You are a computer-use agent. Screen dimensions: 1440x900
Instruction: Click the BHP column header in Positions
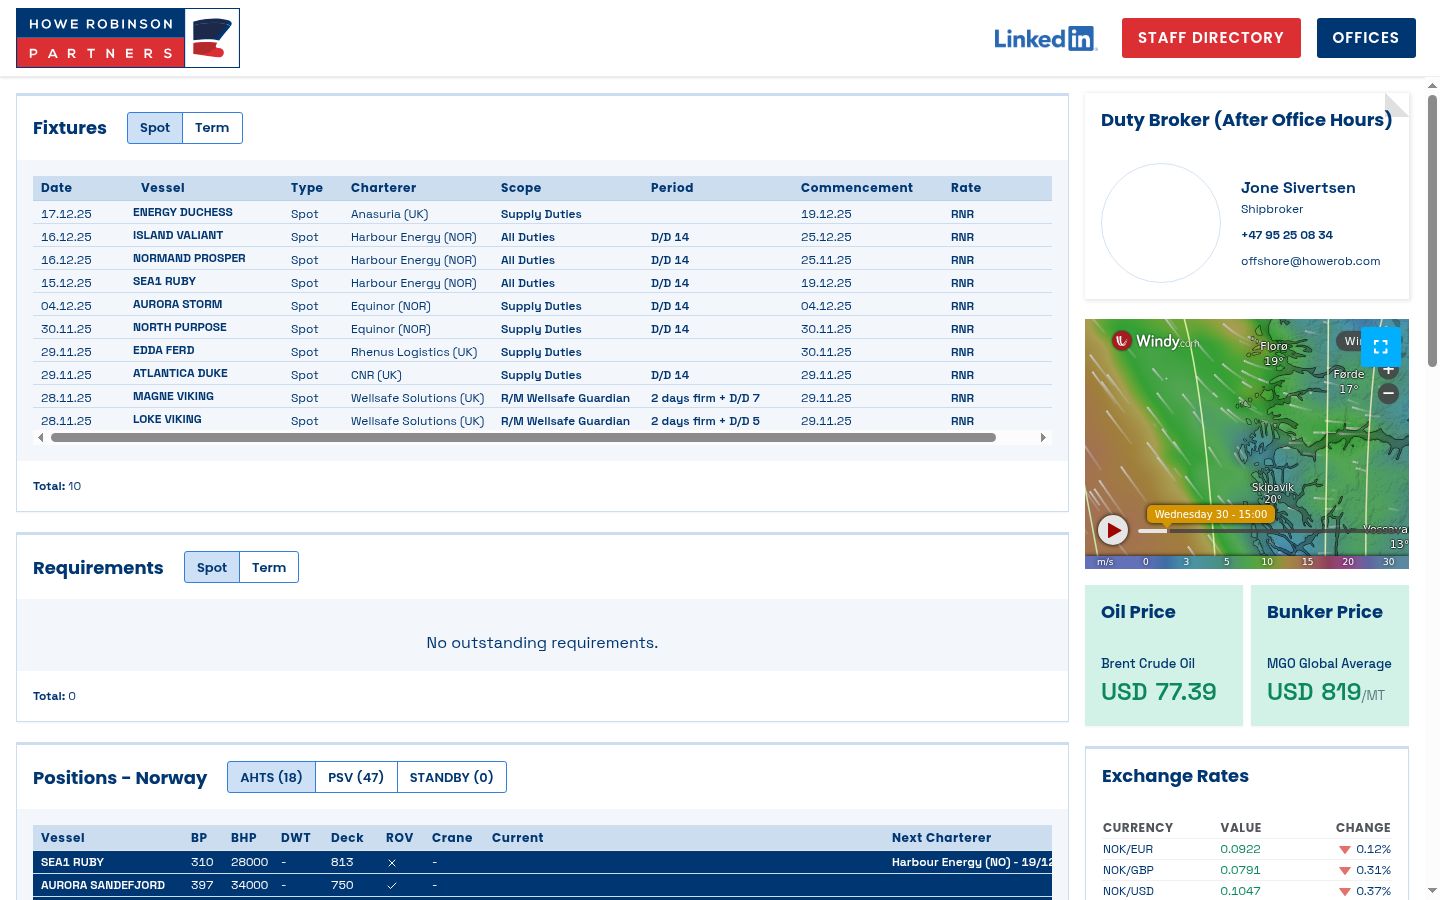pyautogui.click(x=244, y=838)
